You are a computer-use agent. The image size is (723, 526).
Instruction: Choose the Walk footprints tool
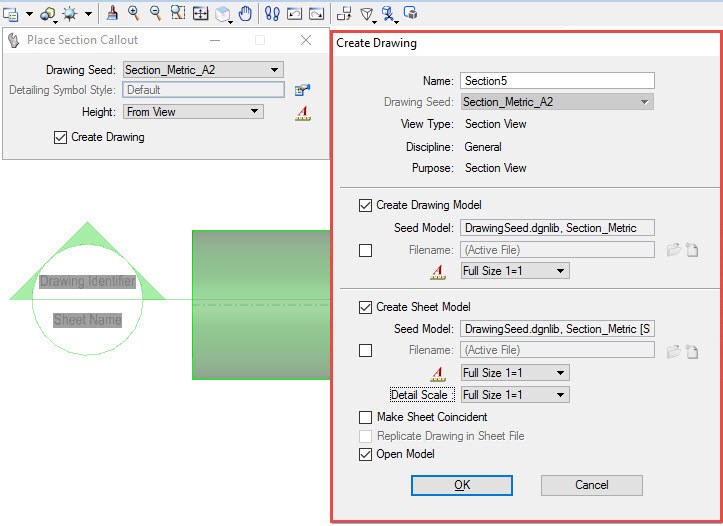[272, 13]
